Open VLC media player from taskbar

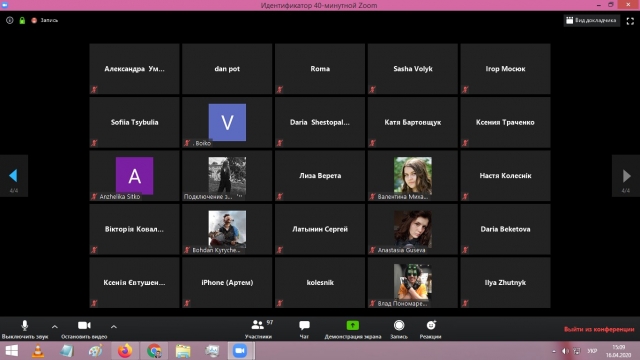click(38, 351)
